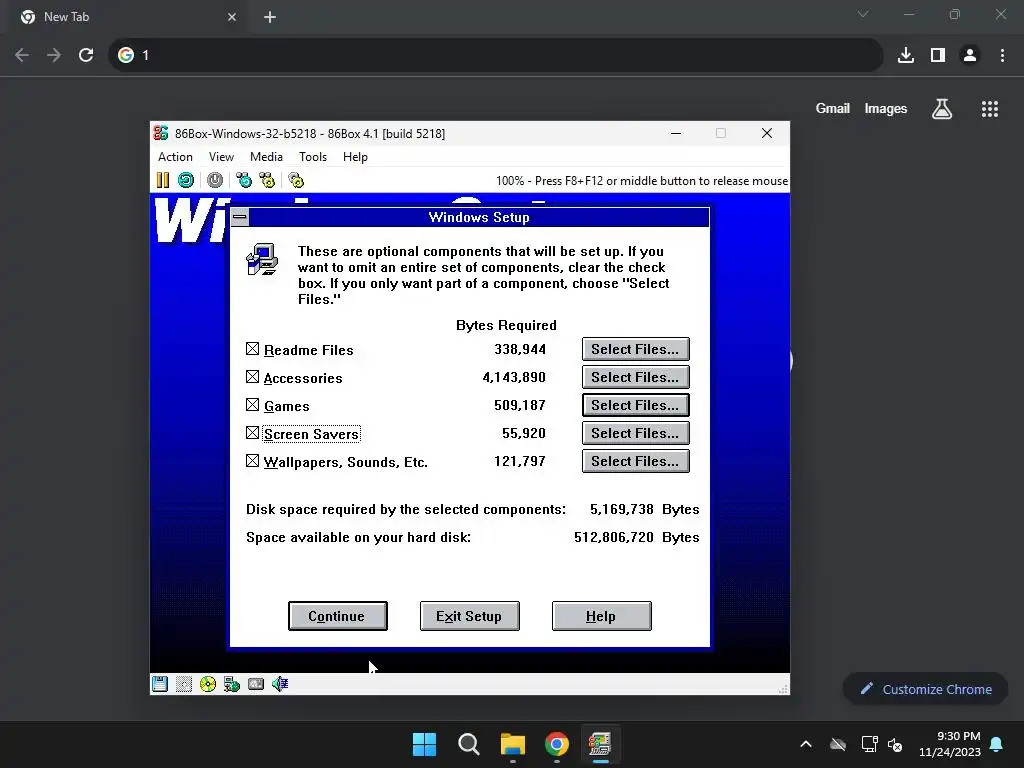1024x768 pixels.
Task: Open 86Box settings gear toolbar icon
Action: [296, 180]
